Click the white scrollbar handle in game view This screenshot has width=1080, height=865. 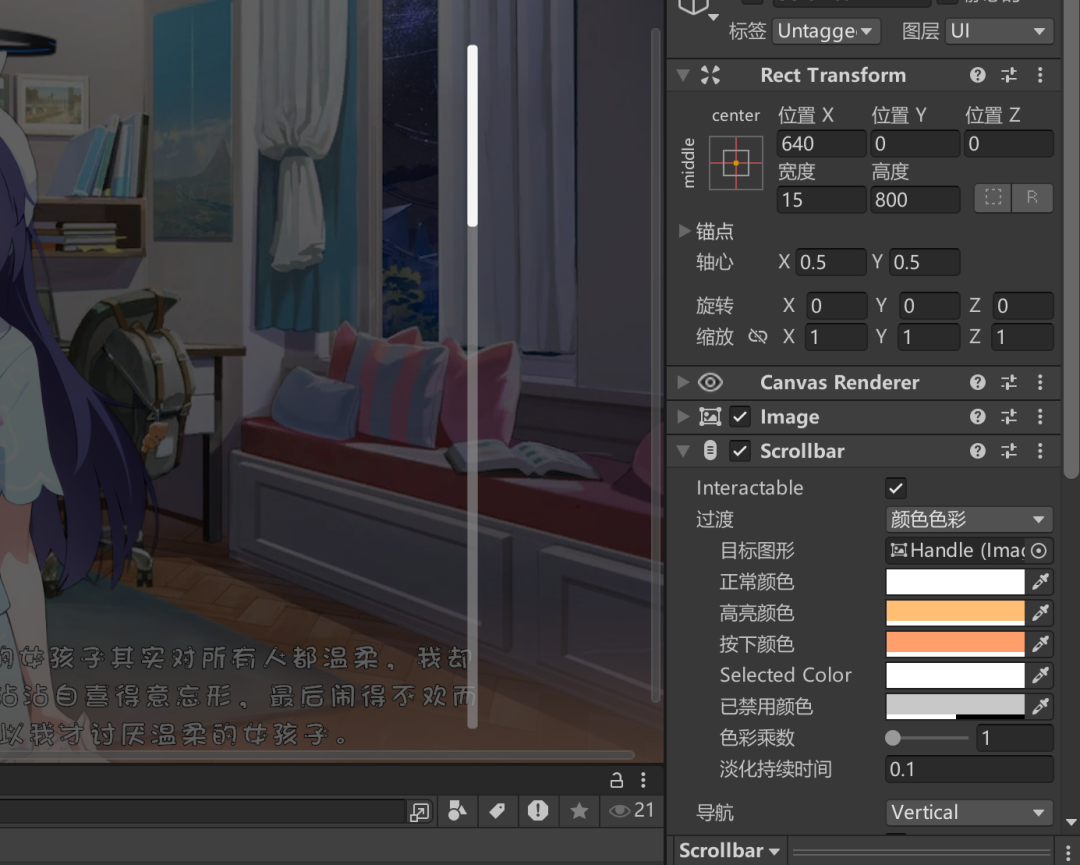[x=472, y=136]
